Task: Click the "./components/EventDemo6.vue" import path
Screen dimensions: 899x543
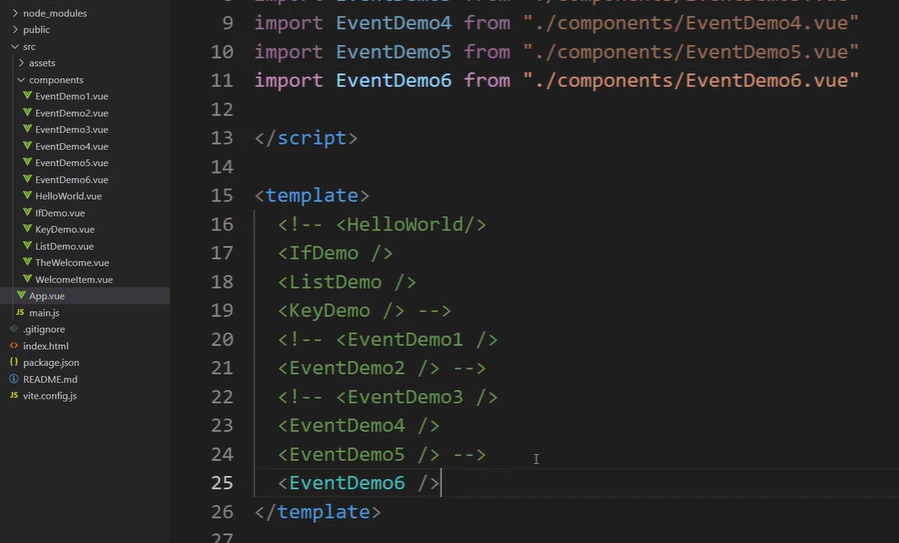Action: coord(691,80)
